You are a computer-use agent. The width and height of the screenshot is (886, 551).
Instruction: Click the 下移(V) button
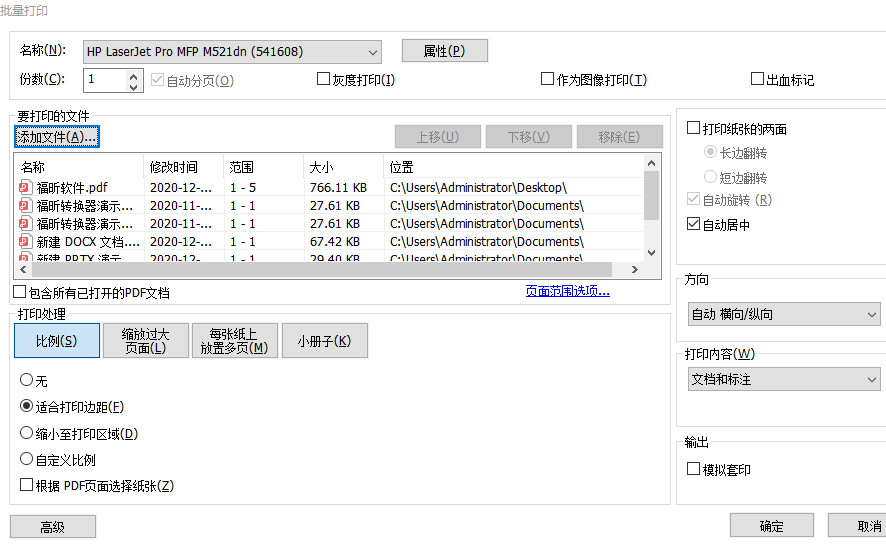529,137
